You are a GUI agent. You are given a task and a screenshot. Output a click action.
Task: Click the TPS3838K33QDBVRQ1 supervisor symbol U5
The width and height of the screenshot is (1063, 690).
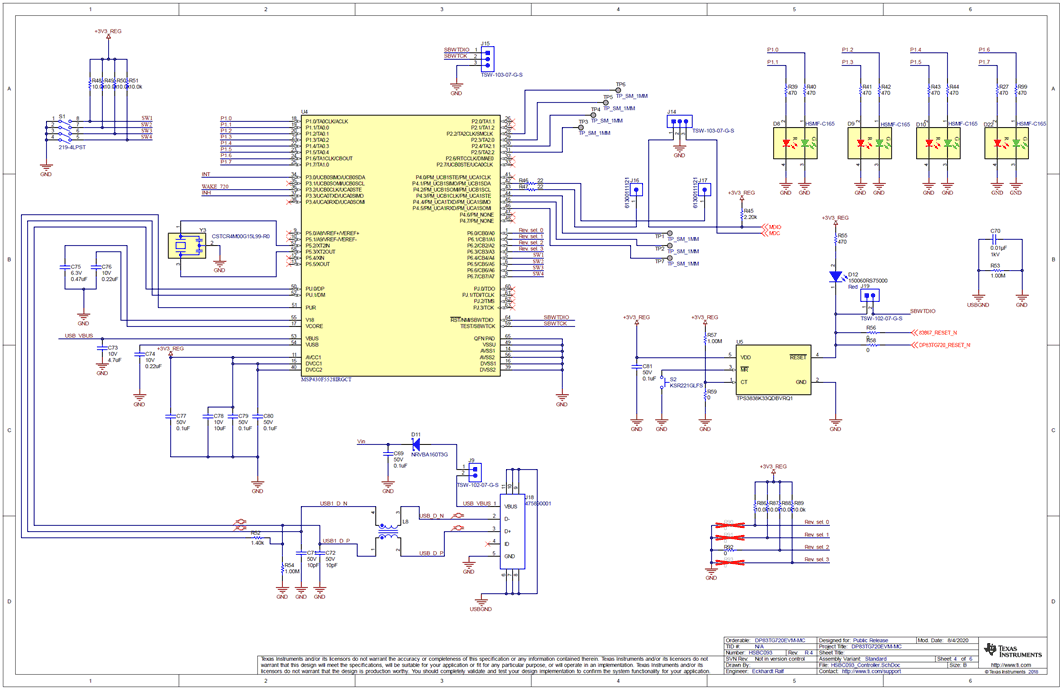[x=772, y=370]
